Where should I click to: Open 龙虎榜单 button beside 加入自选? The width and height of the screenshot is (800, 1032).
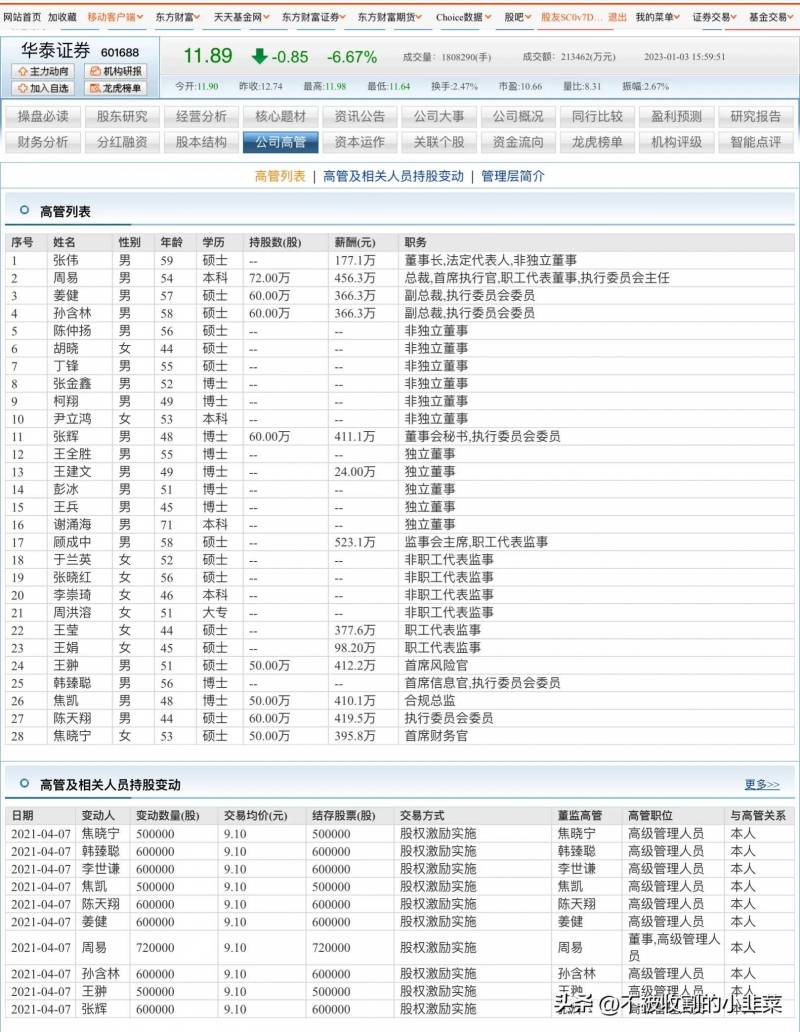[x=115, y=88]
